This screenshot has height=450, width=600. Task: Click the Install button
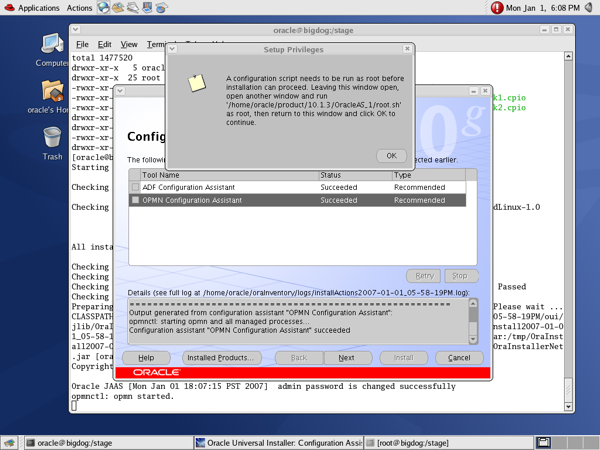coord(404,358)
